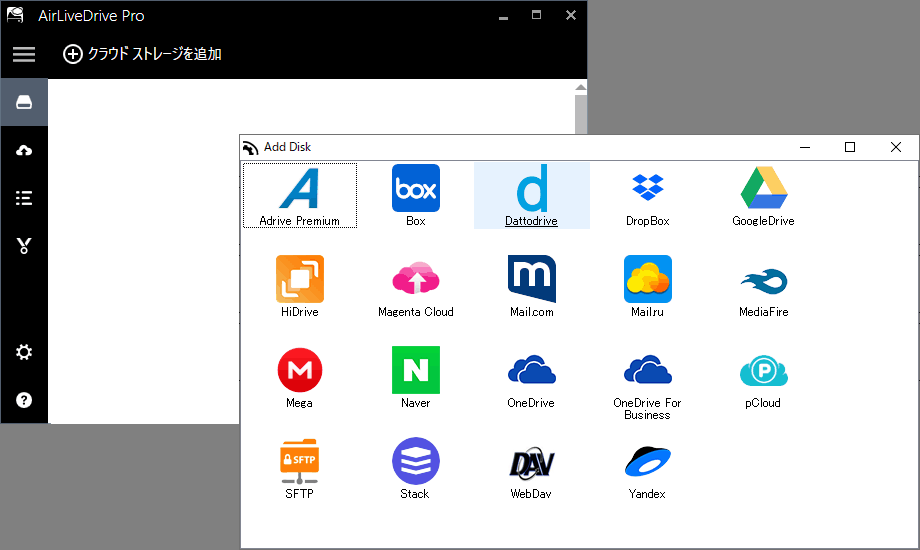Maximize the Add Disk window
920x550 pixels.
[850, 147]
